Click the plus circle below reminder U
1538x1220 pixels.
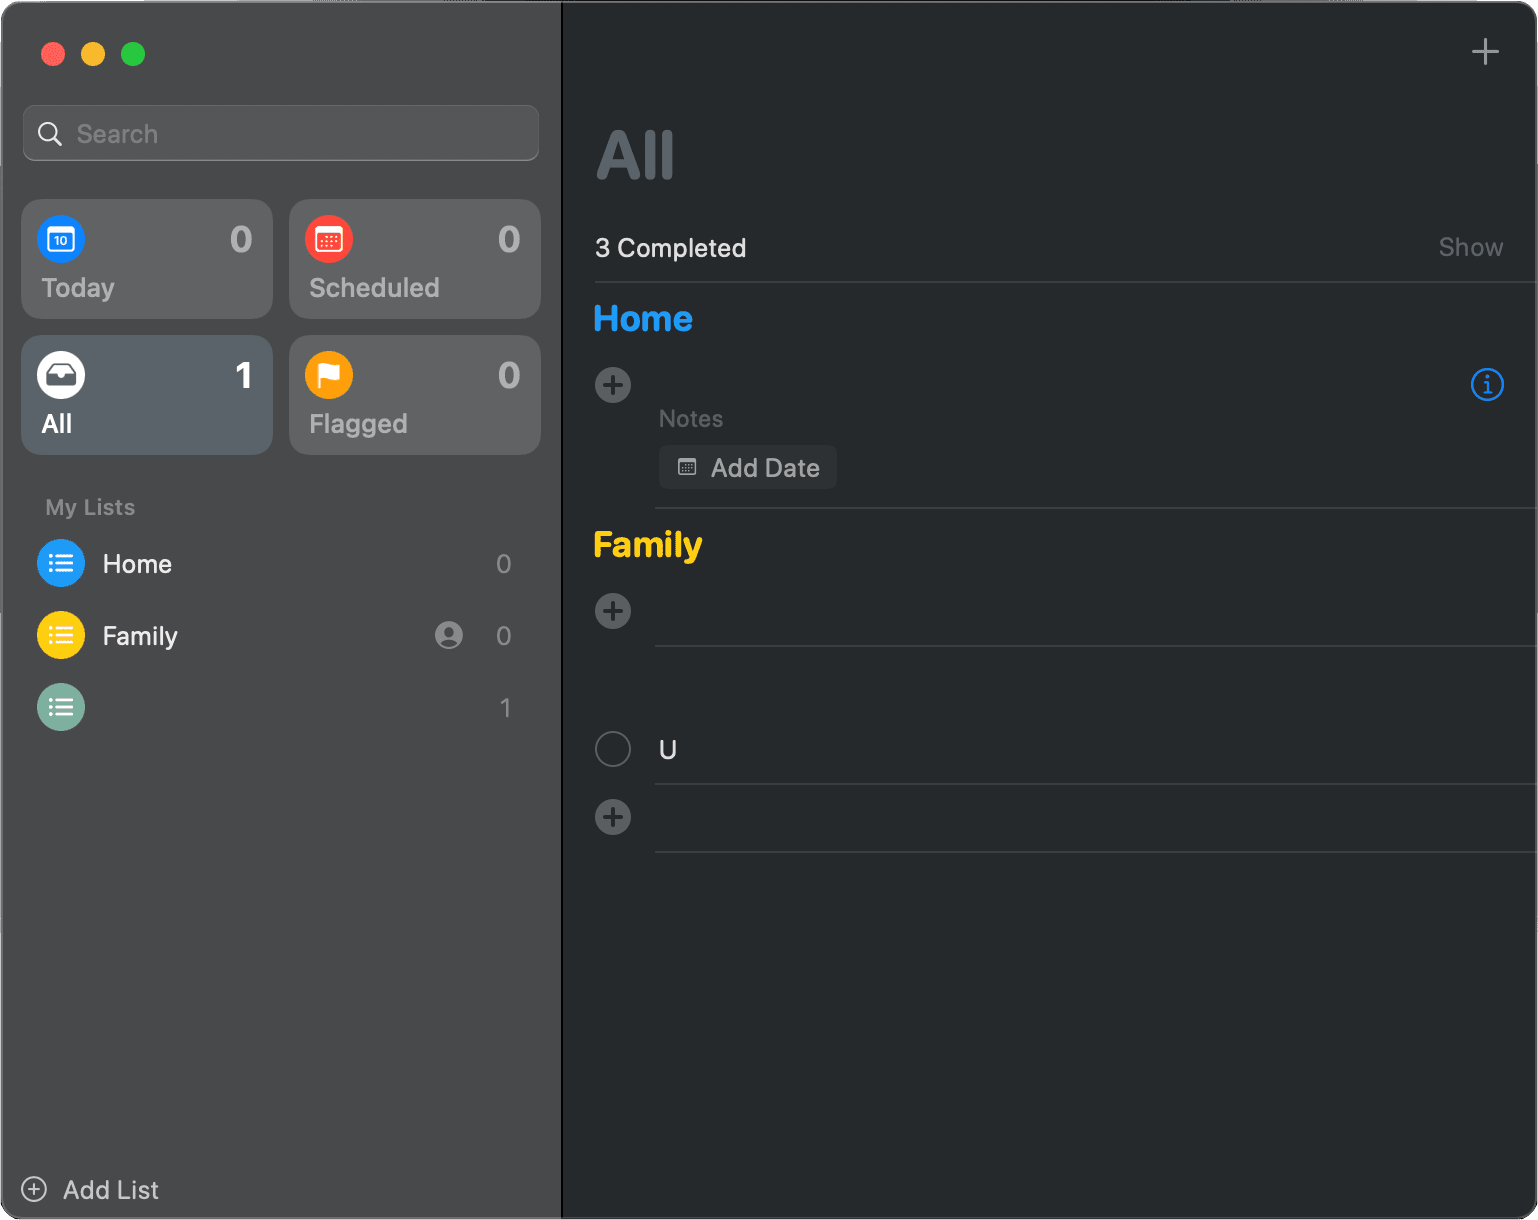pos(613,817)
